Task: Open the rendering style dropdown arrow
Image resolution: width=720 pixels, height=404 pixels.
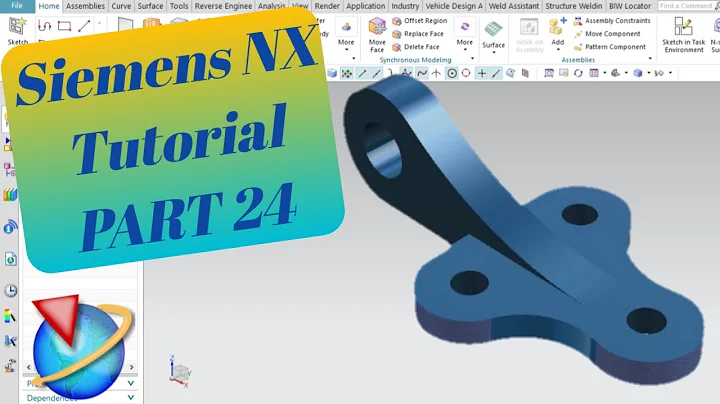Action: pos(626,73)
